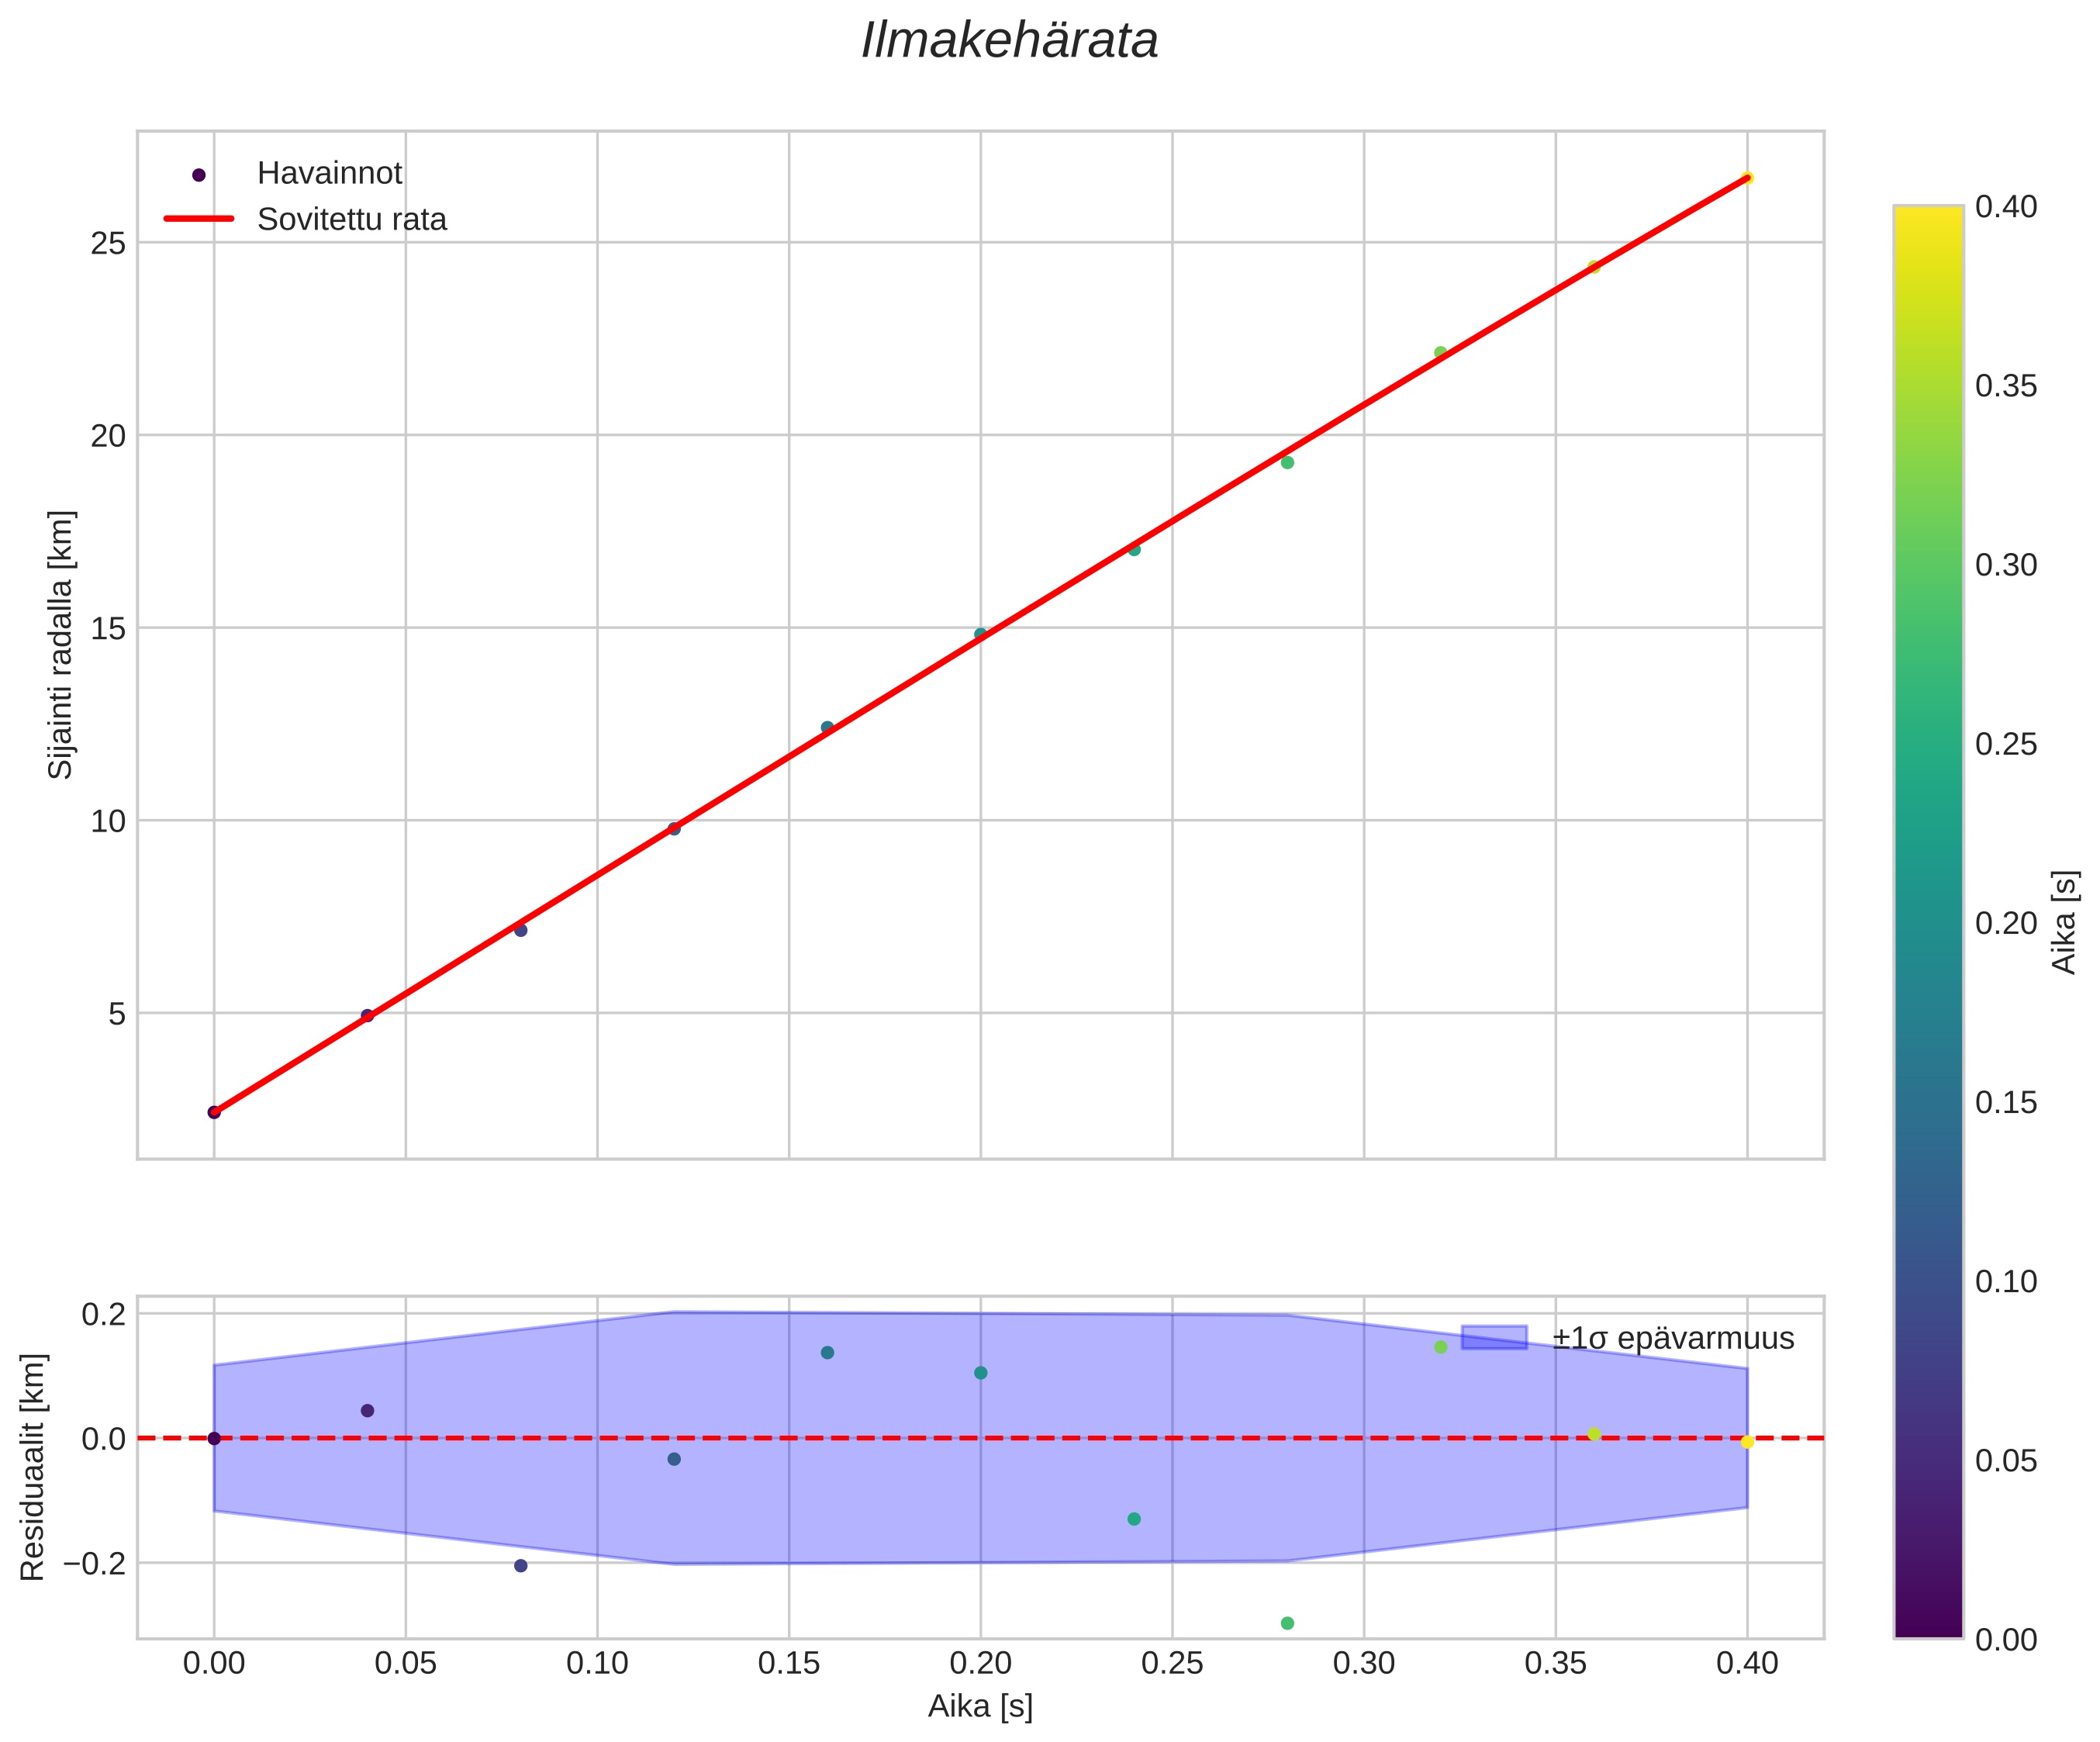Click the Residuaalit [km] axis label

point(33,1467)
